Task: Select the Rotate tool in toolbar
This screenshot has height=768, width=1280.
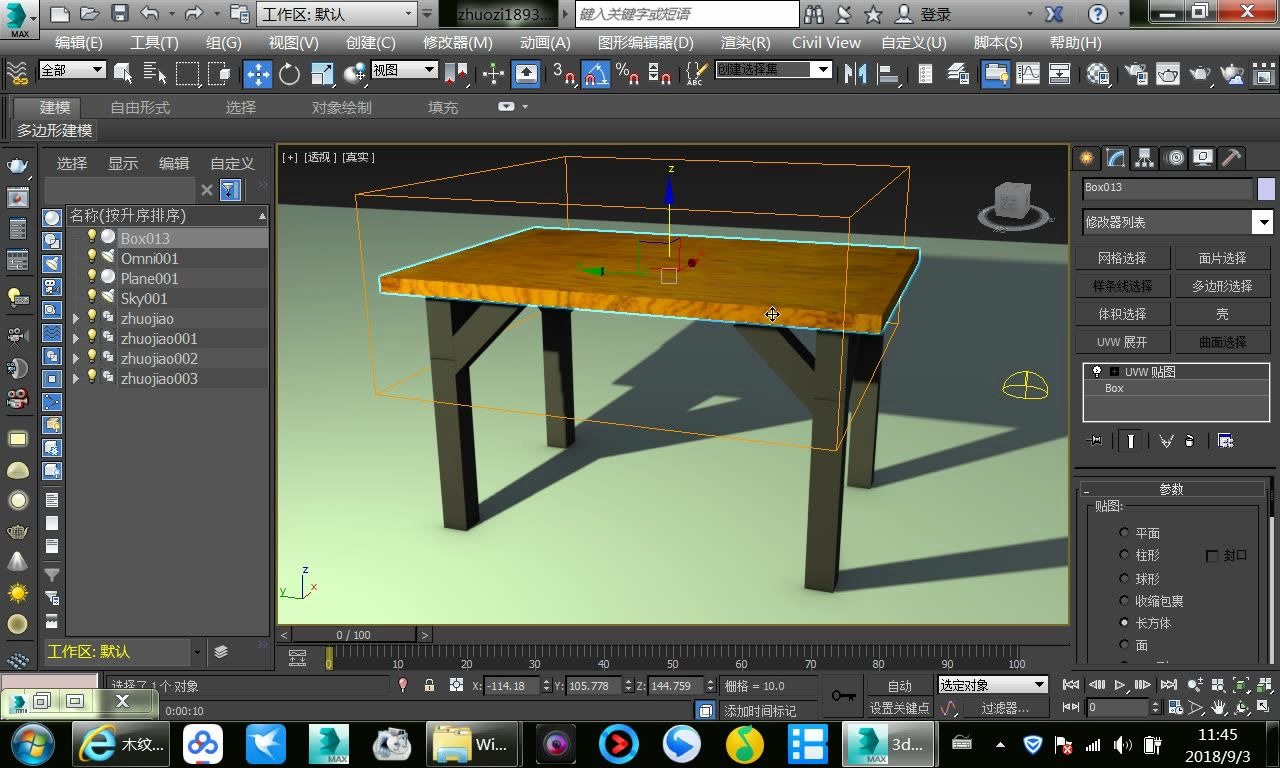Action: pyautogui.click(x=290, y=74)
